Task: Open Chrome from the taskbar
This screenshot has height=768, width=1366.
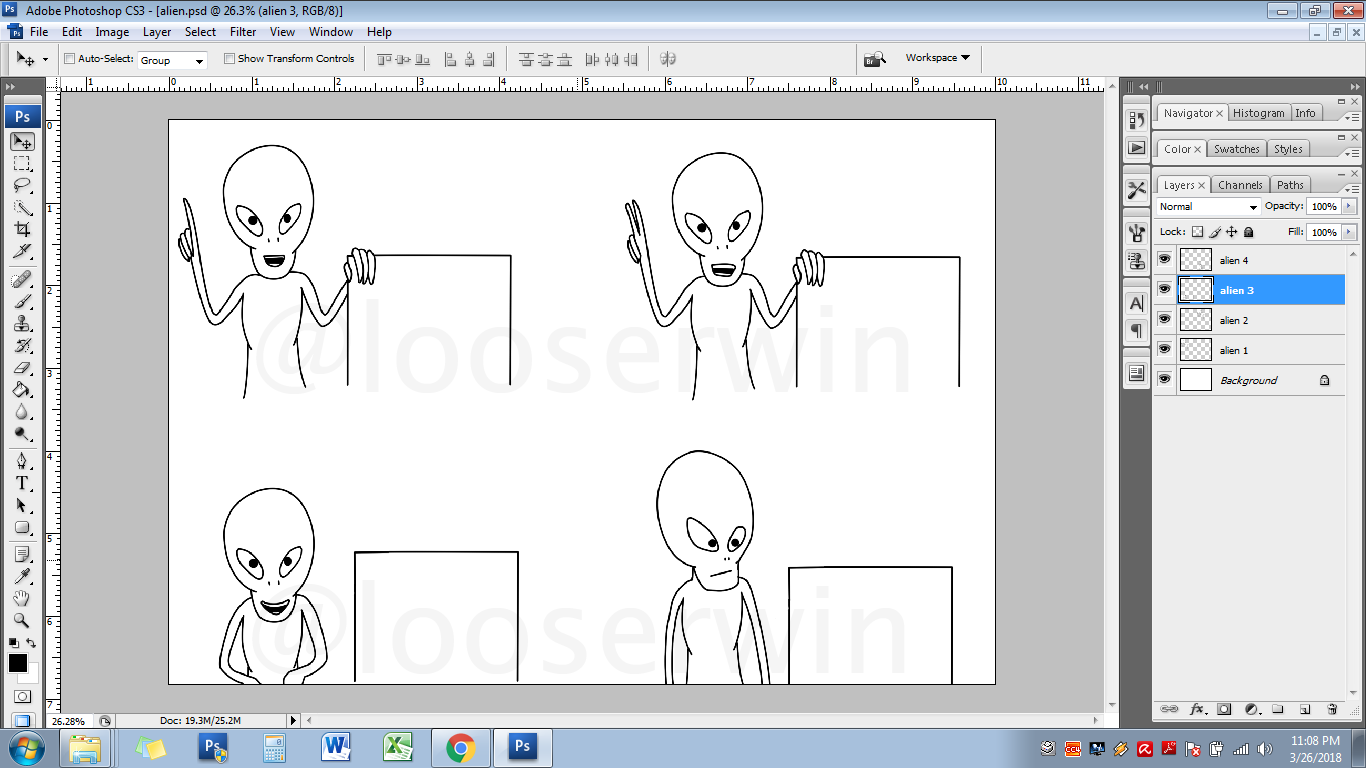Action: (460, 747)
